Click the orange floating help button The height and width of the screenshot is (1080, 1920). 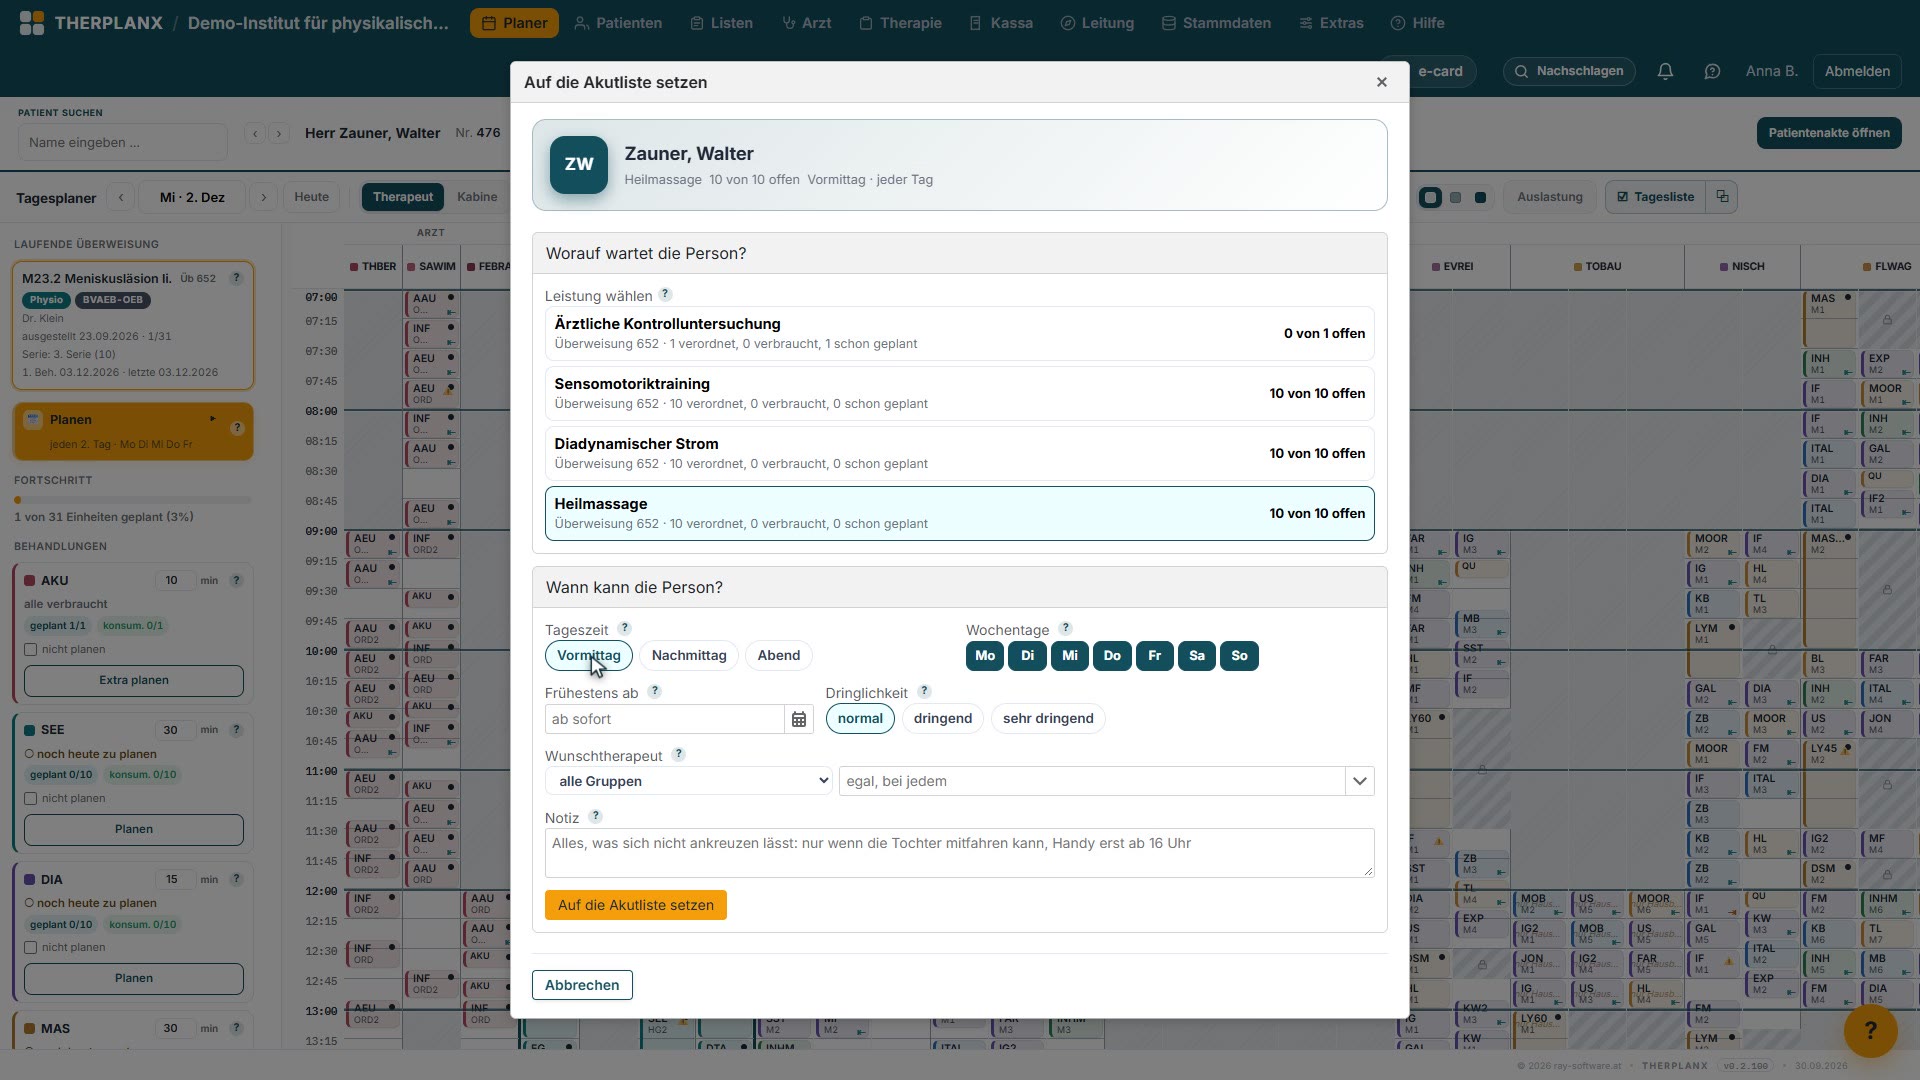(1870, 1030)
